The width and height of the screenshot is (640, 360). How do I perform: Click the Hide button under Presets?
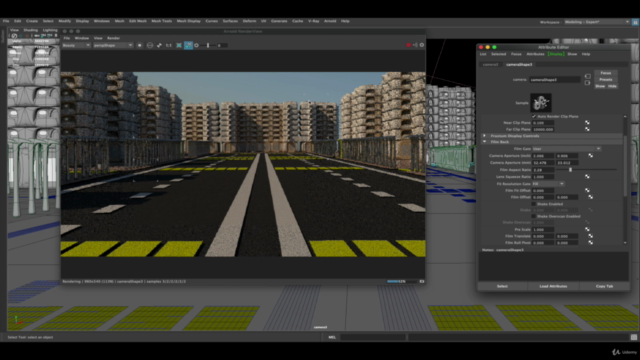pyautogui.click(x=612, y=86)
